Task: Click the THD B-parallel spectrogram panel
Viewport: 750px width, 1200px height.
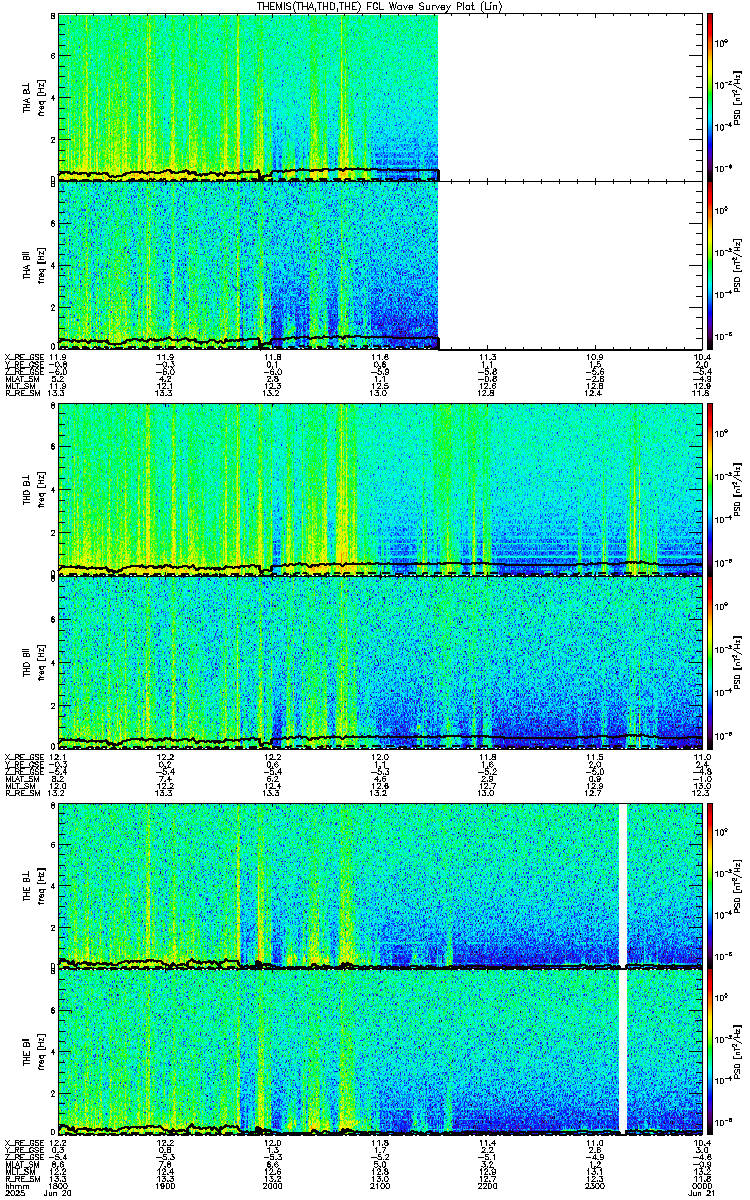Action: click(381, 662)
